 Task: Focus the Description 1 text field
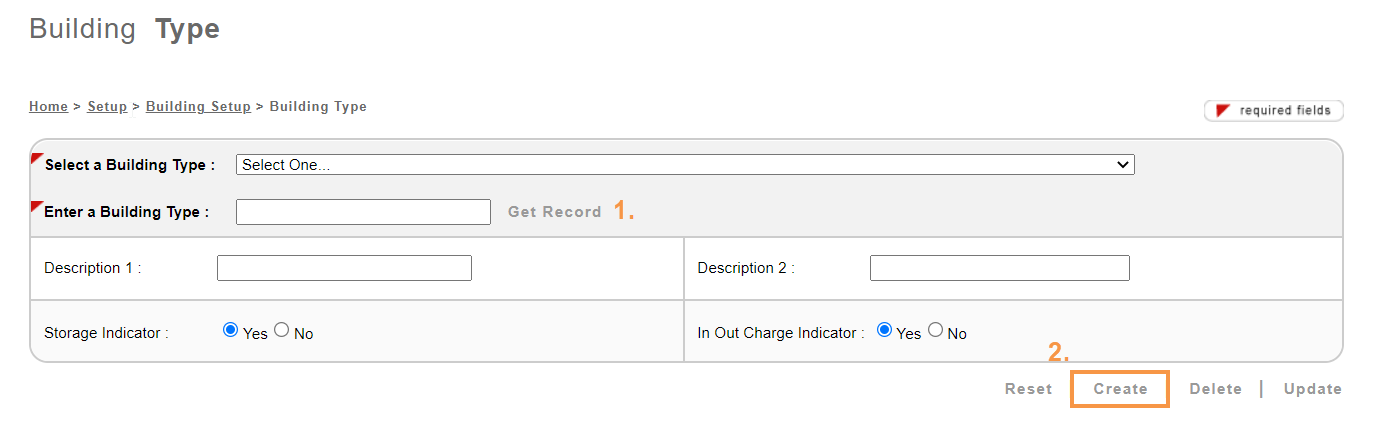pyautogui.click(x=344, y=268)
